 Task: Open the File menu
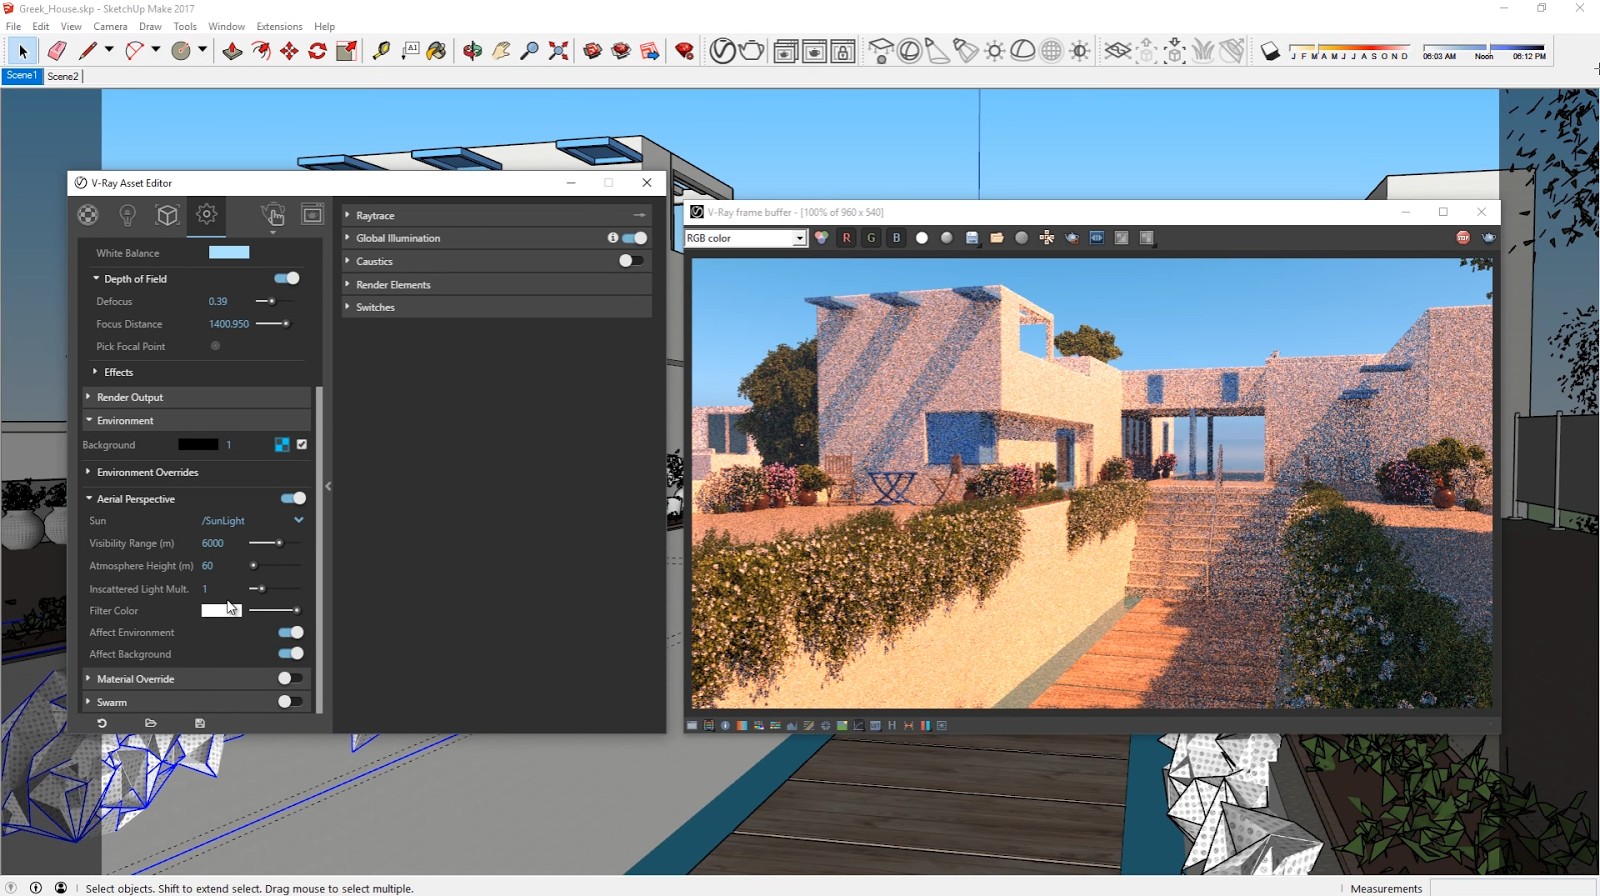(x=13, y=26)
